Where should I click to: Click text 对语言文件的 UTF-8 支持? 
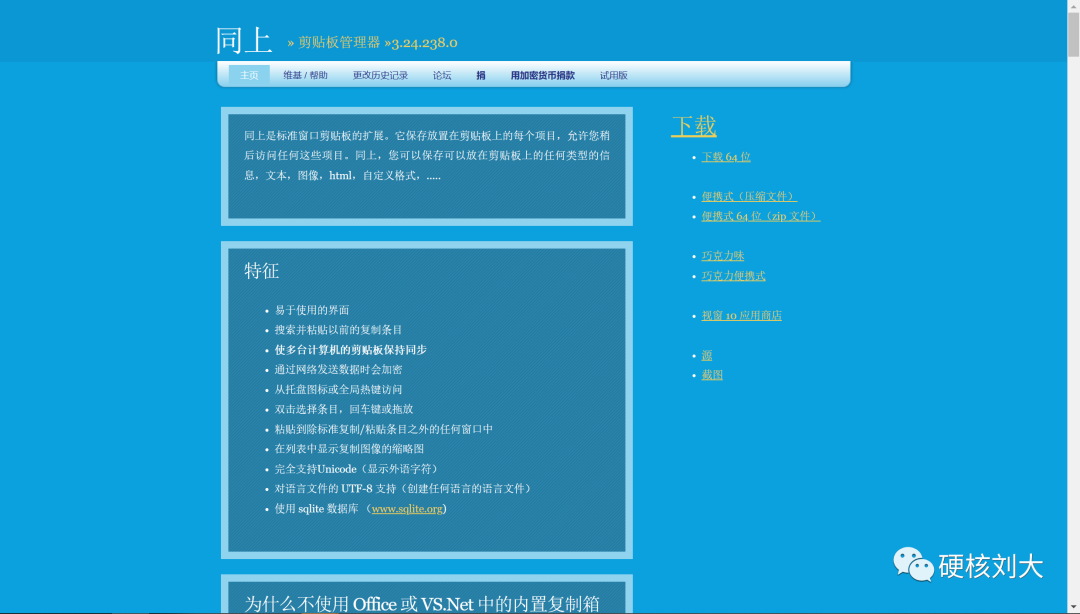tap(335, 489)
